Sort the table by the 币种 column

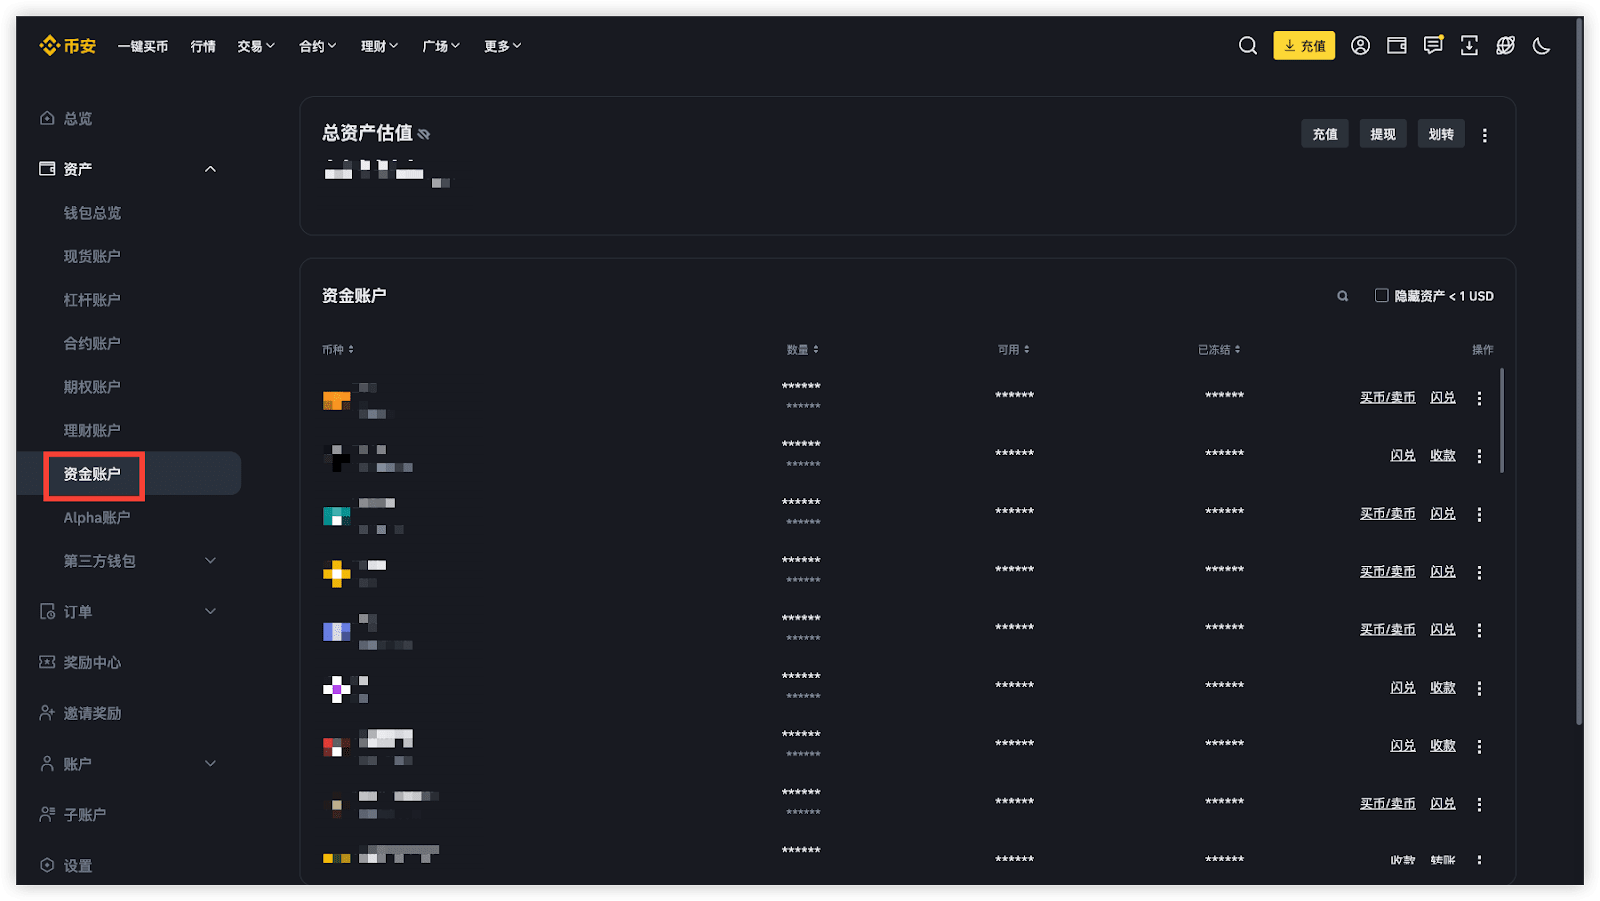click(338, 350)
